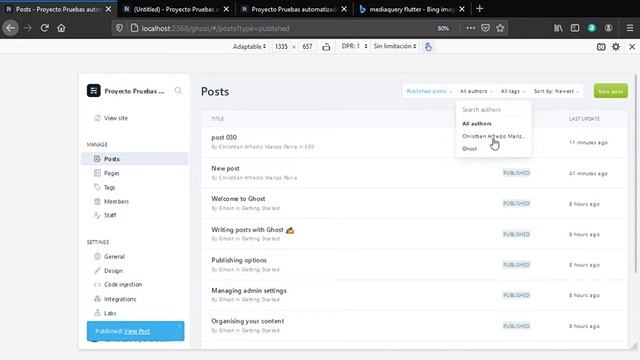This screenshot has height=360, width=640.
Task: Collapse the All authors filter dropdown
Action: click(x=476, y=91)
